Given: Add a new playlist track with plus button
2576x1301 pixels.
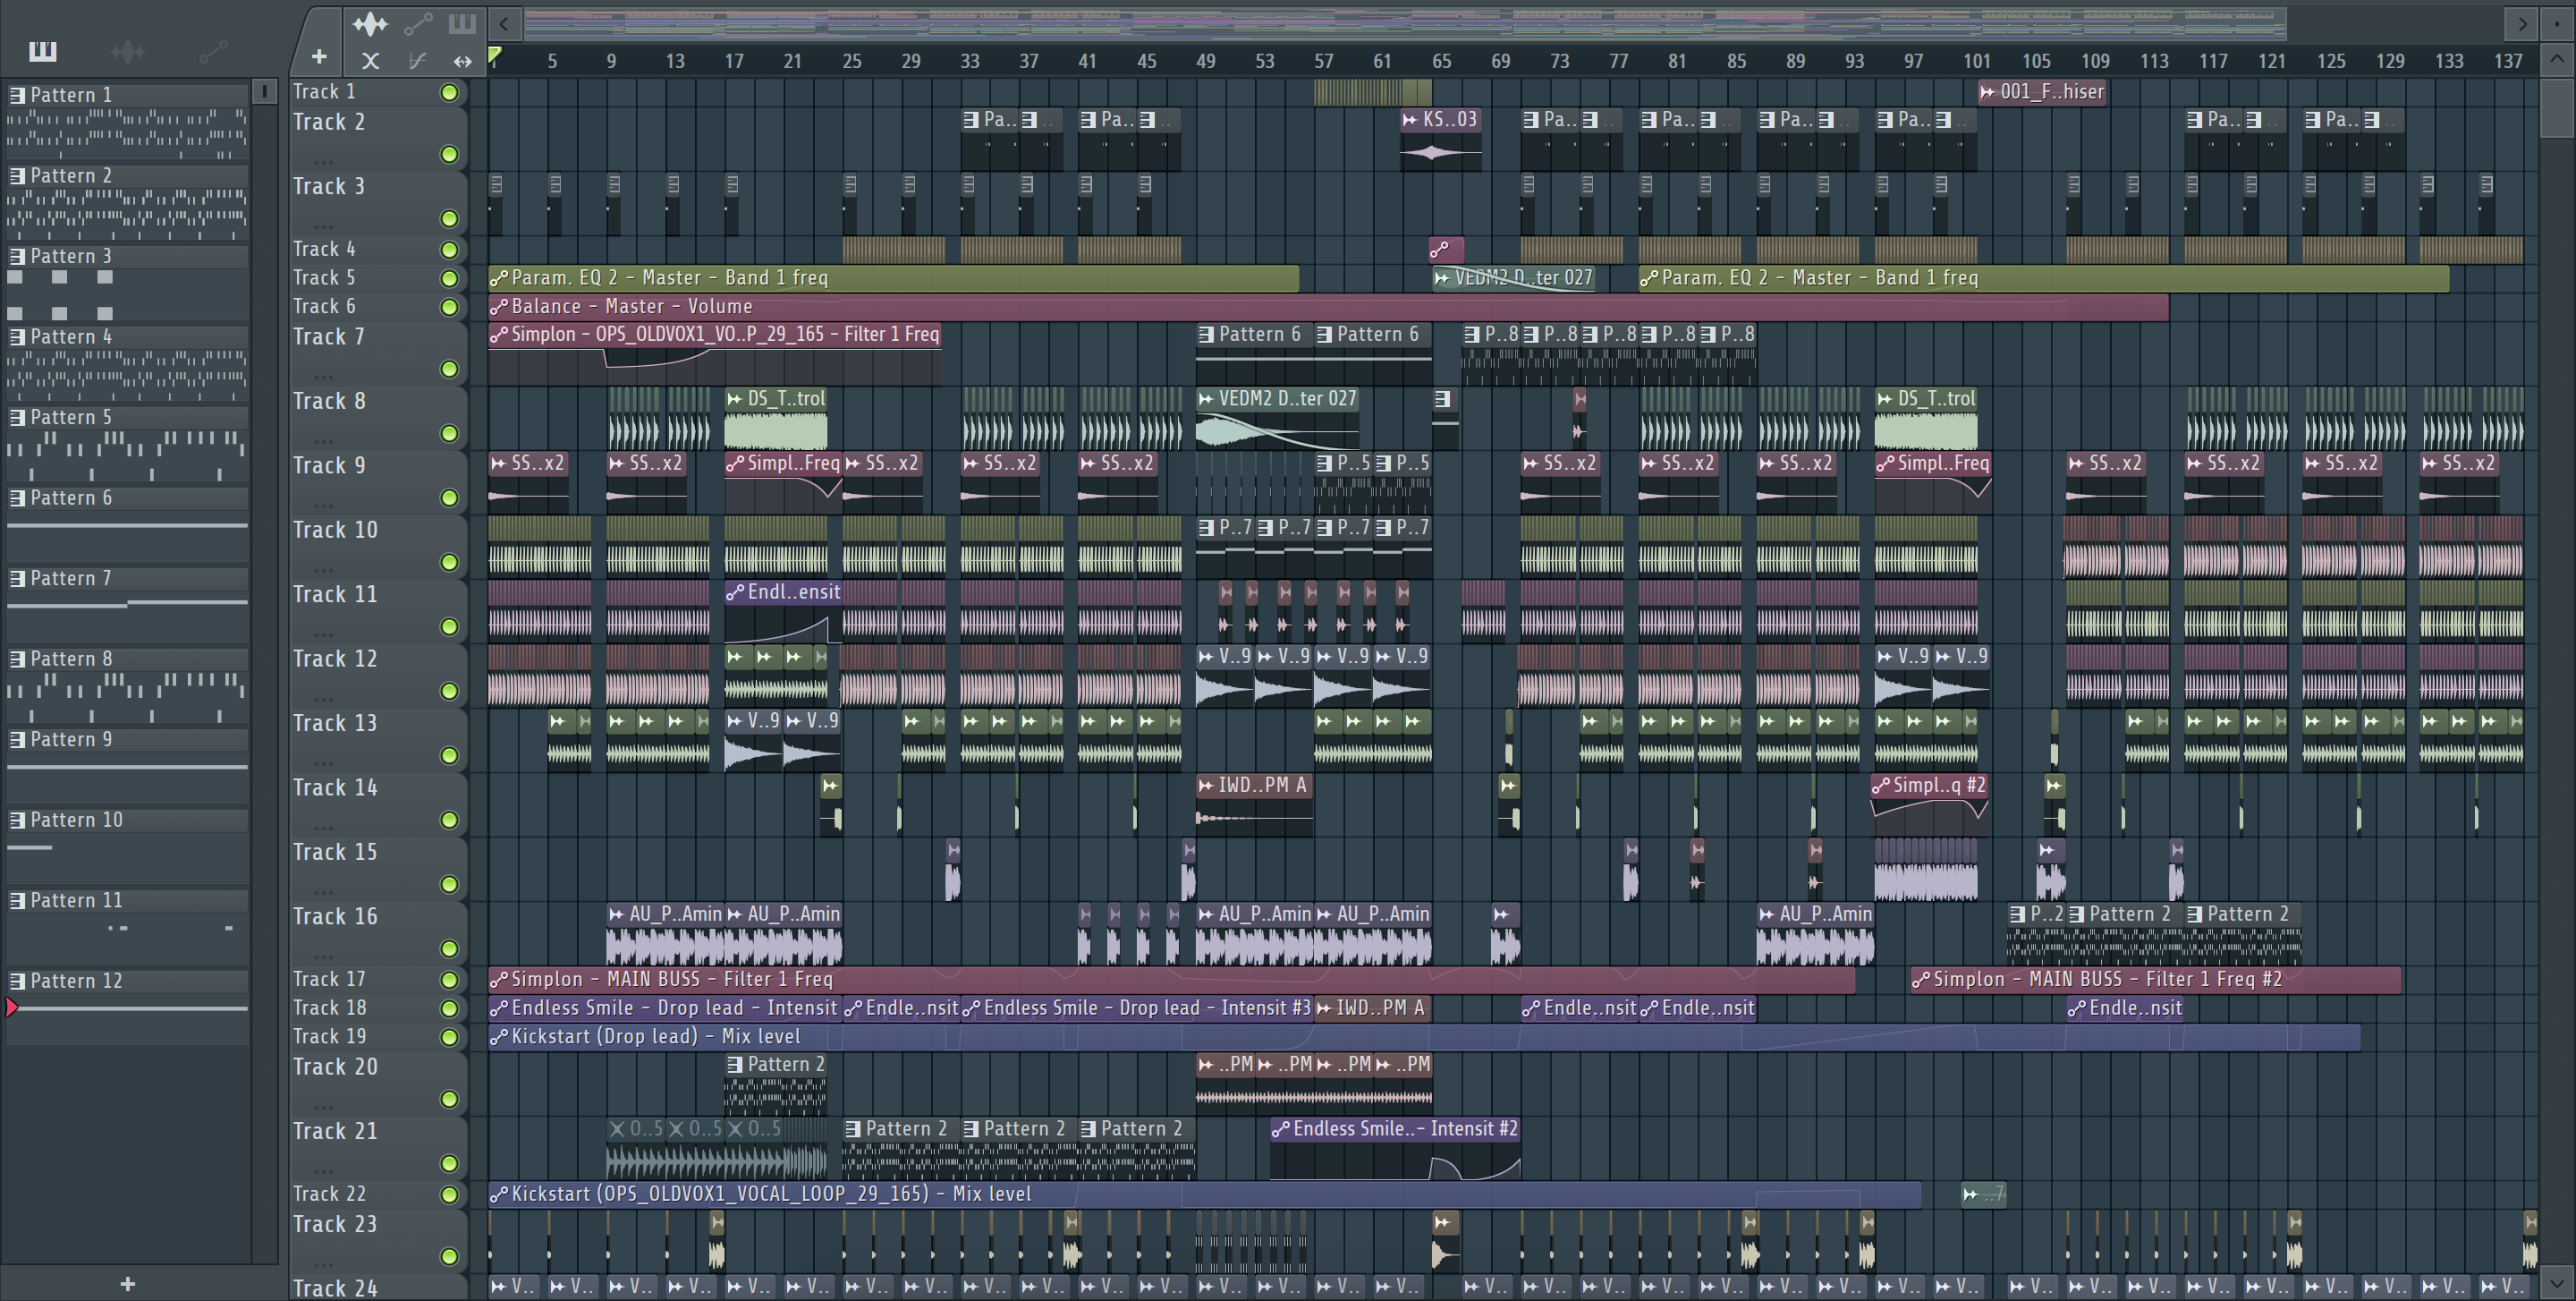Looking at the screenshot, I should pos(319,57).
